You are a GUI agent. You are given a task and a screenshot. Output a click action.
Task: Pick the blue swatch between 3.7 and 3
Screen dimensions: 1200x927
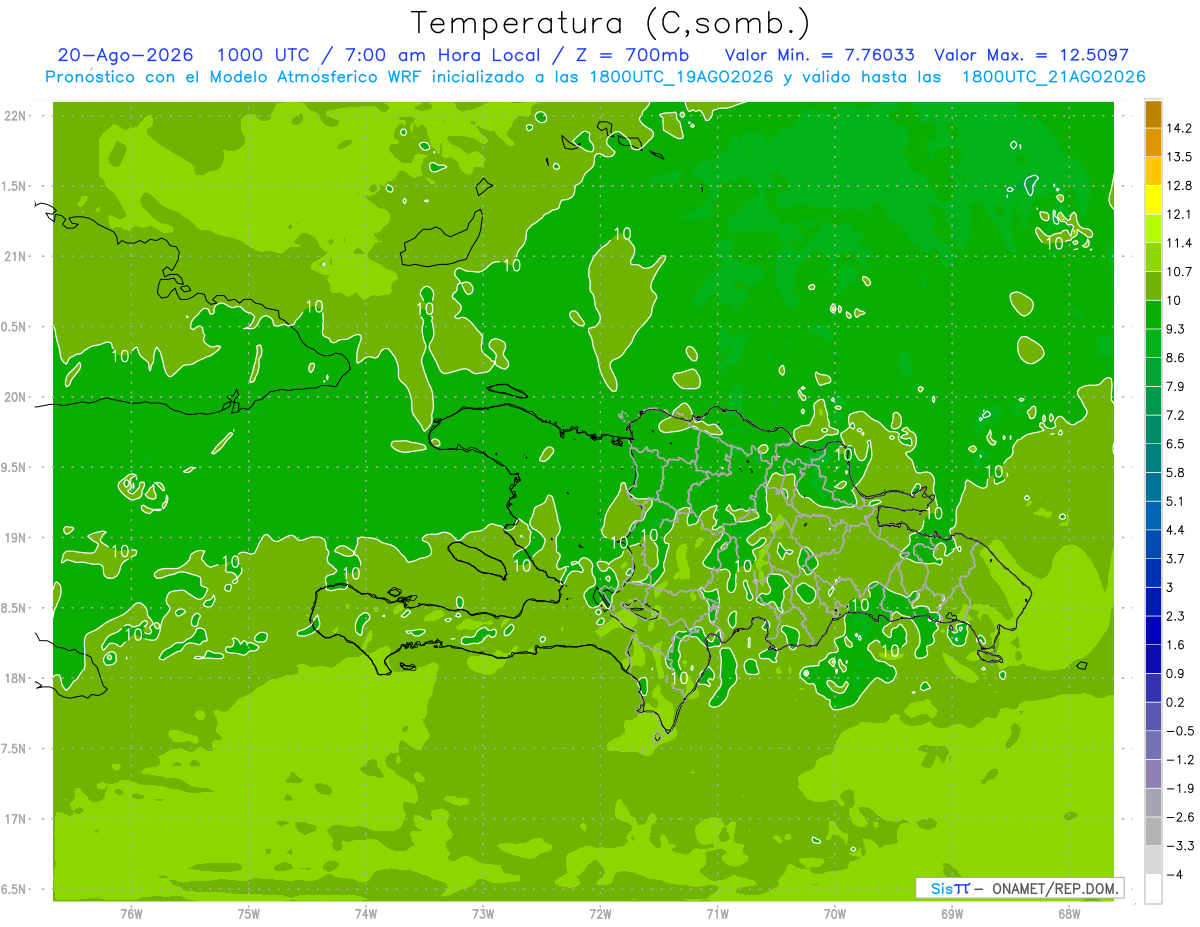pos(1153,573)
